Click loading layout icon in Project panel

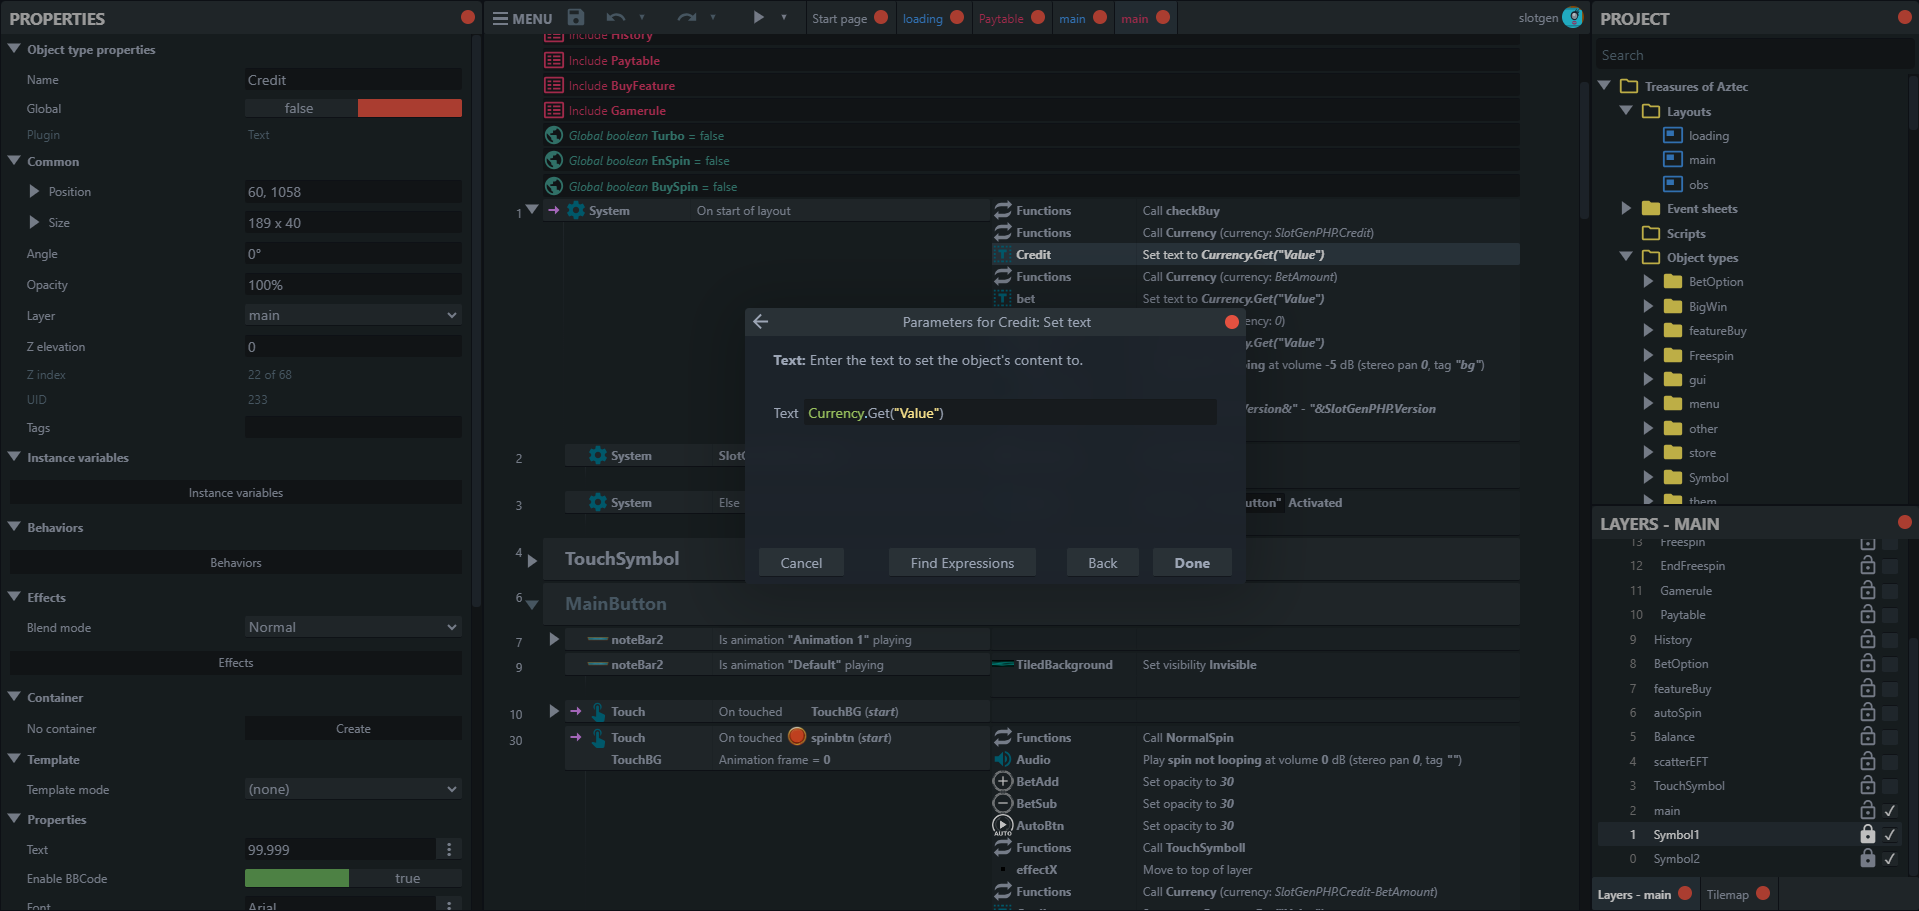coord(1673,135)
